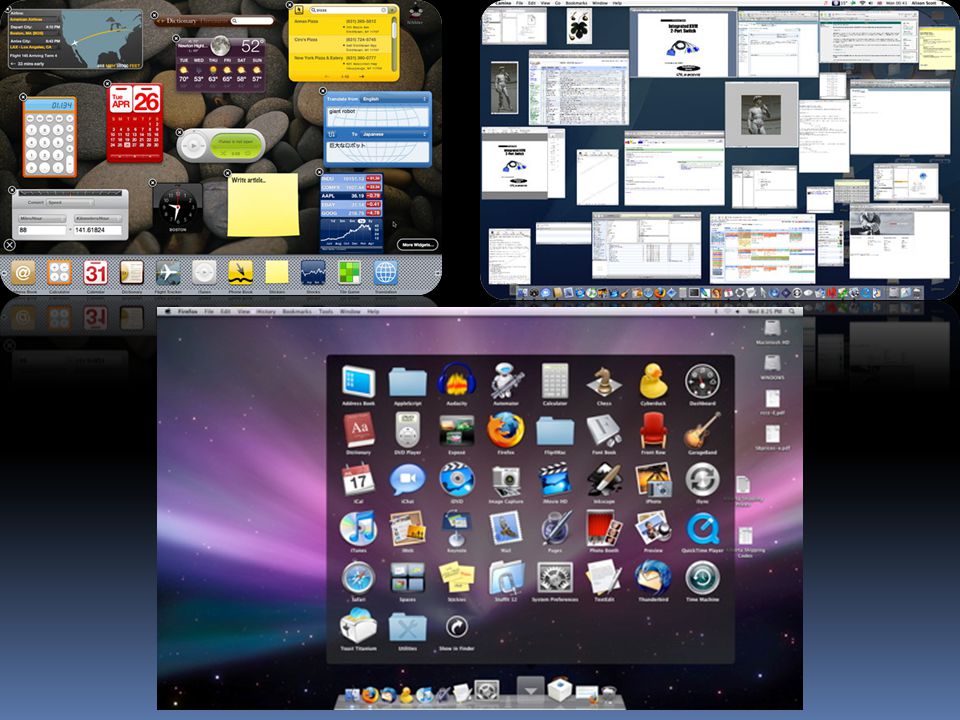Open Address Book in the Applications stack

pos(358,381)
